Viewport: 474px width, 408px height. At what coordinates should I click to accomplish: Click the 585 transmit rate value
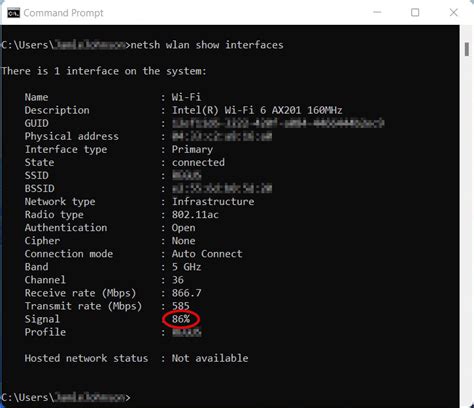pos(180,306)
